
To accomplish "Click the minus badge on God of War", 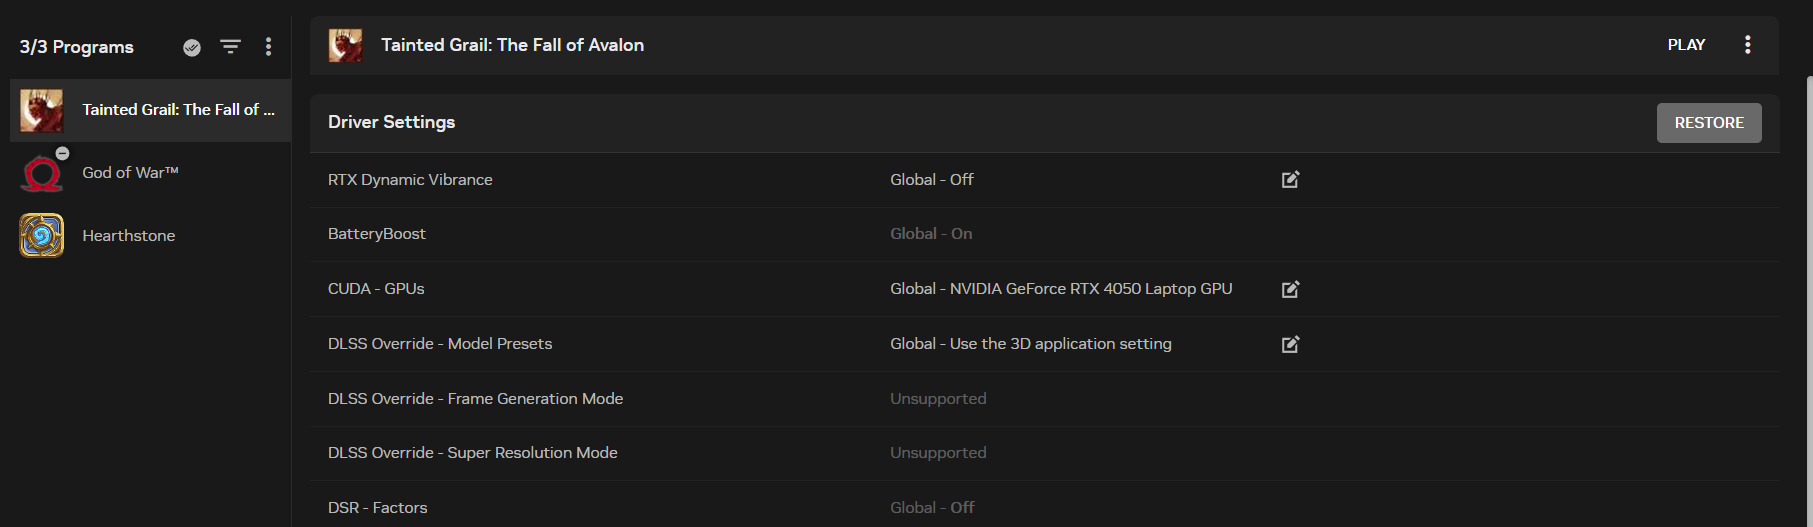I will [x=62, y=153].
